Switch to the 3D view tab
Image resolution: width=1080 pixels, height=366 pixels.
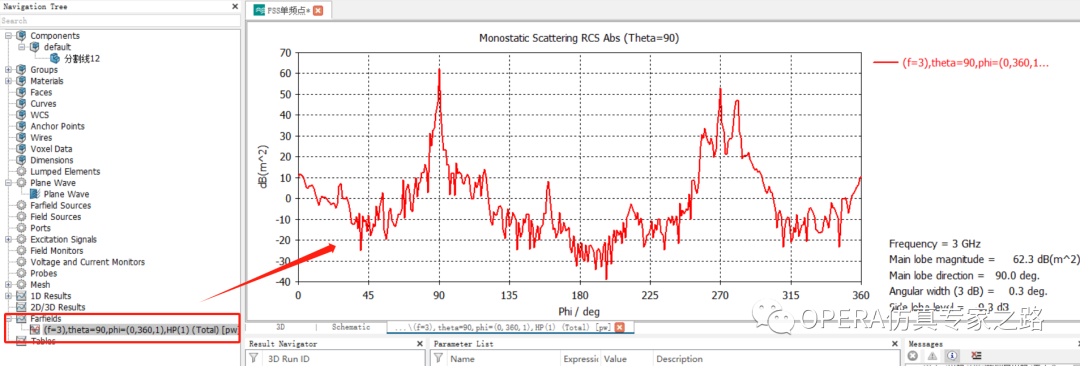tap(280, 327)
